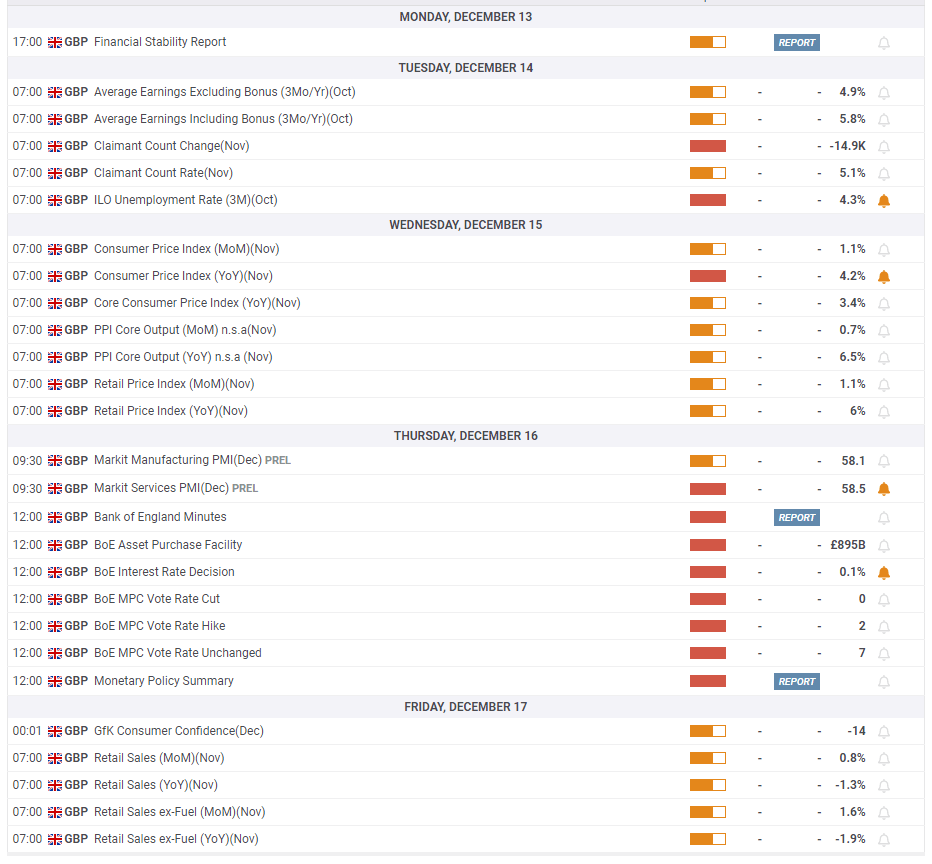The image size is (932, 864).
Task: Open REPORT for Bank of England Minutes
Action: coord(796,518)
